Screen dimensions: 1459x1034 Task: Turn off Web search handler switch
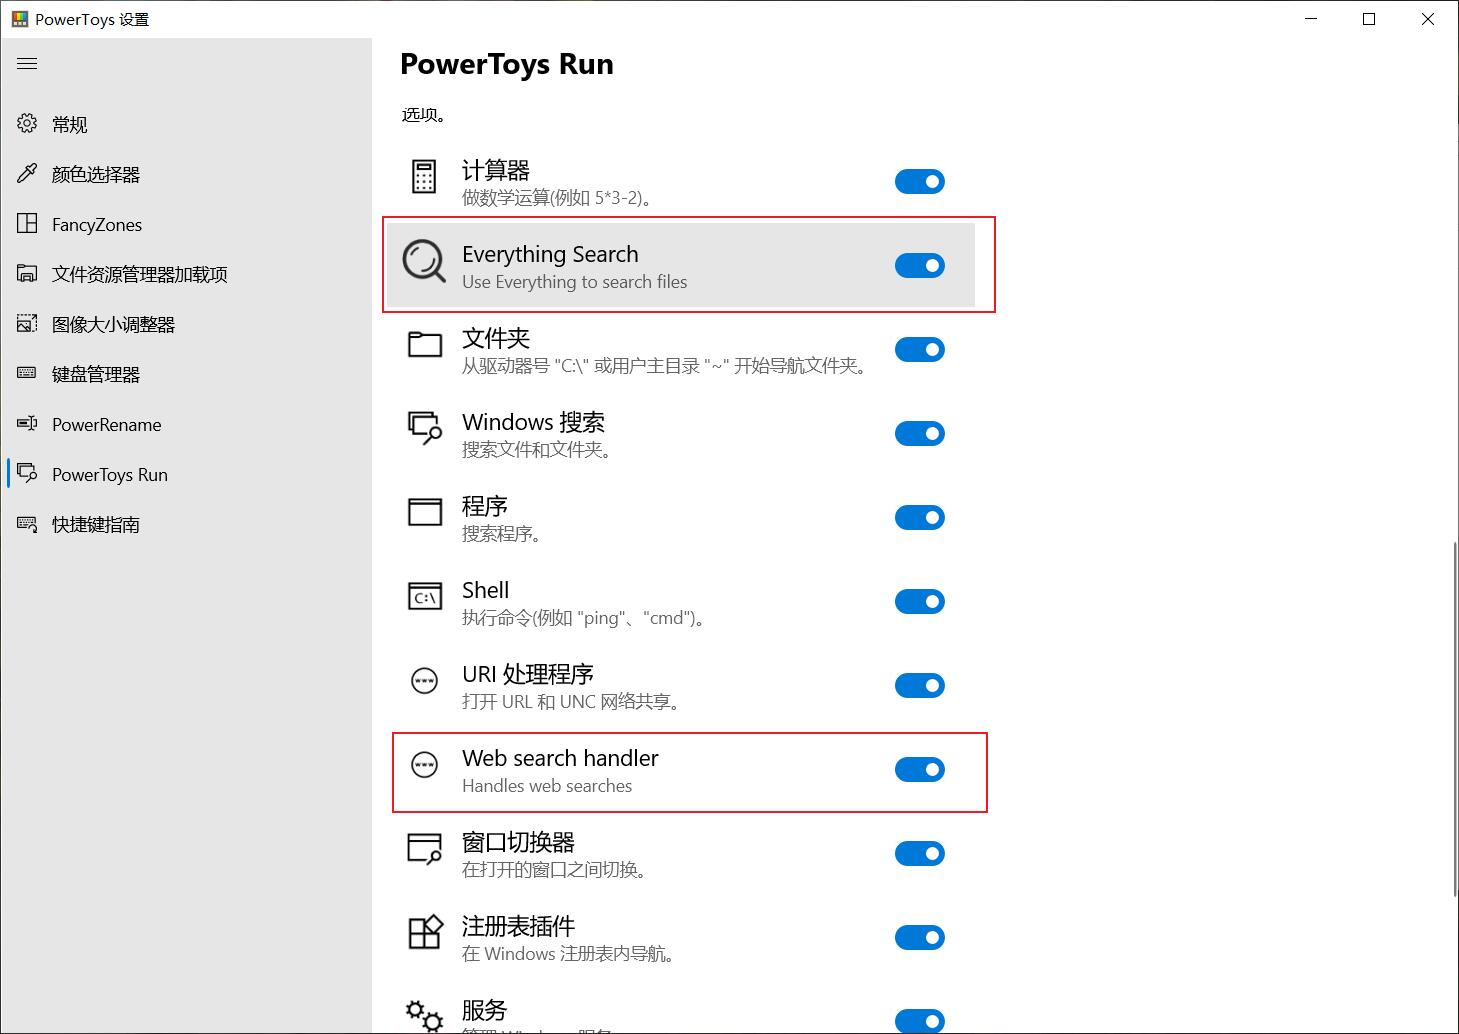[x=920, y=769]
